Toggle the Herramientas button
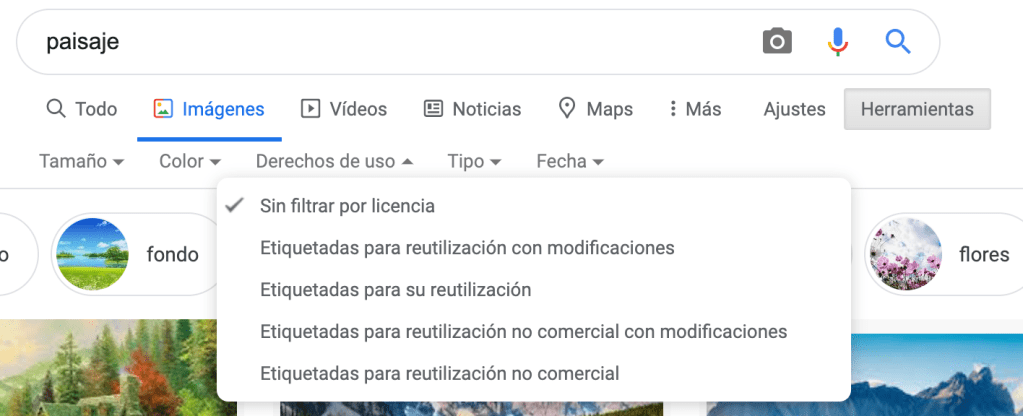1023x416 pixels. pos(917,109)
